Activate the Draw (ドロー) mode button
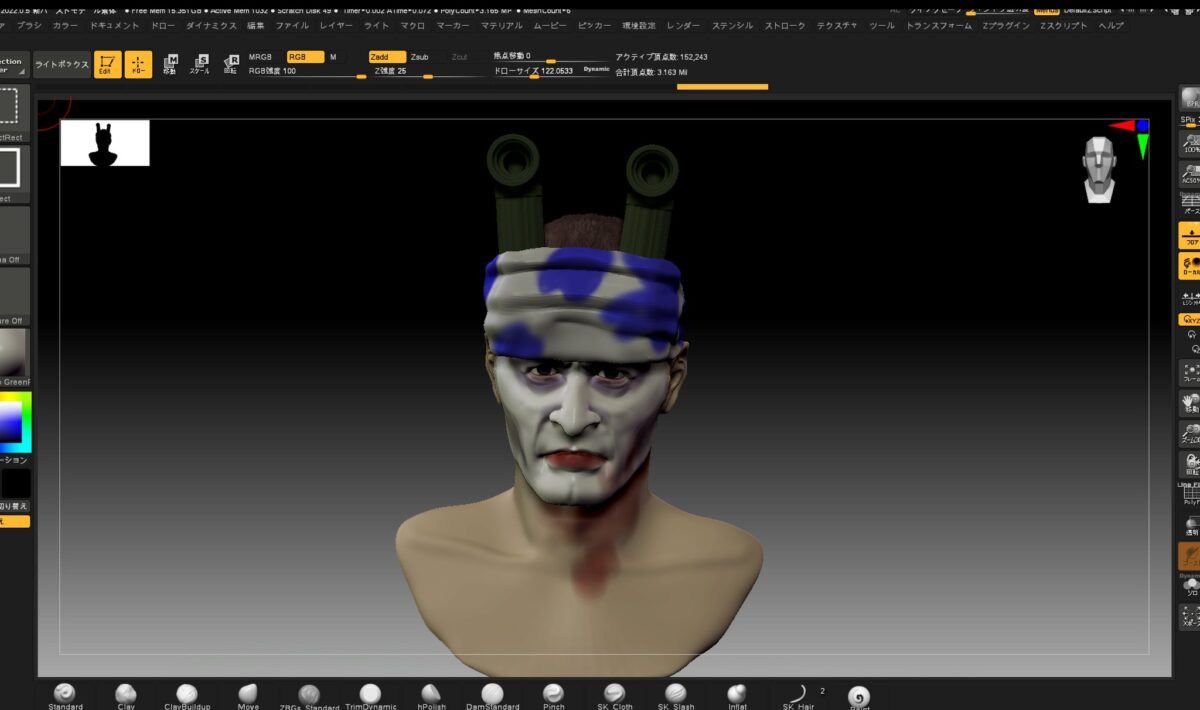Screen dimensions: 1200x710 coord(139,64)
